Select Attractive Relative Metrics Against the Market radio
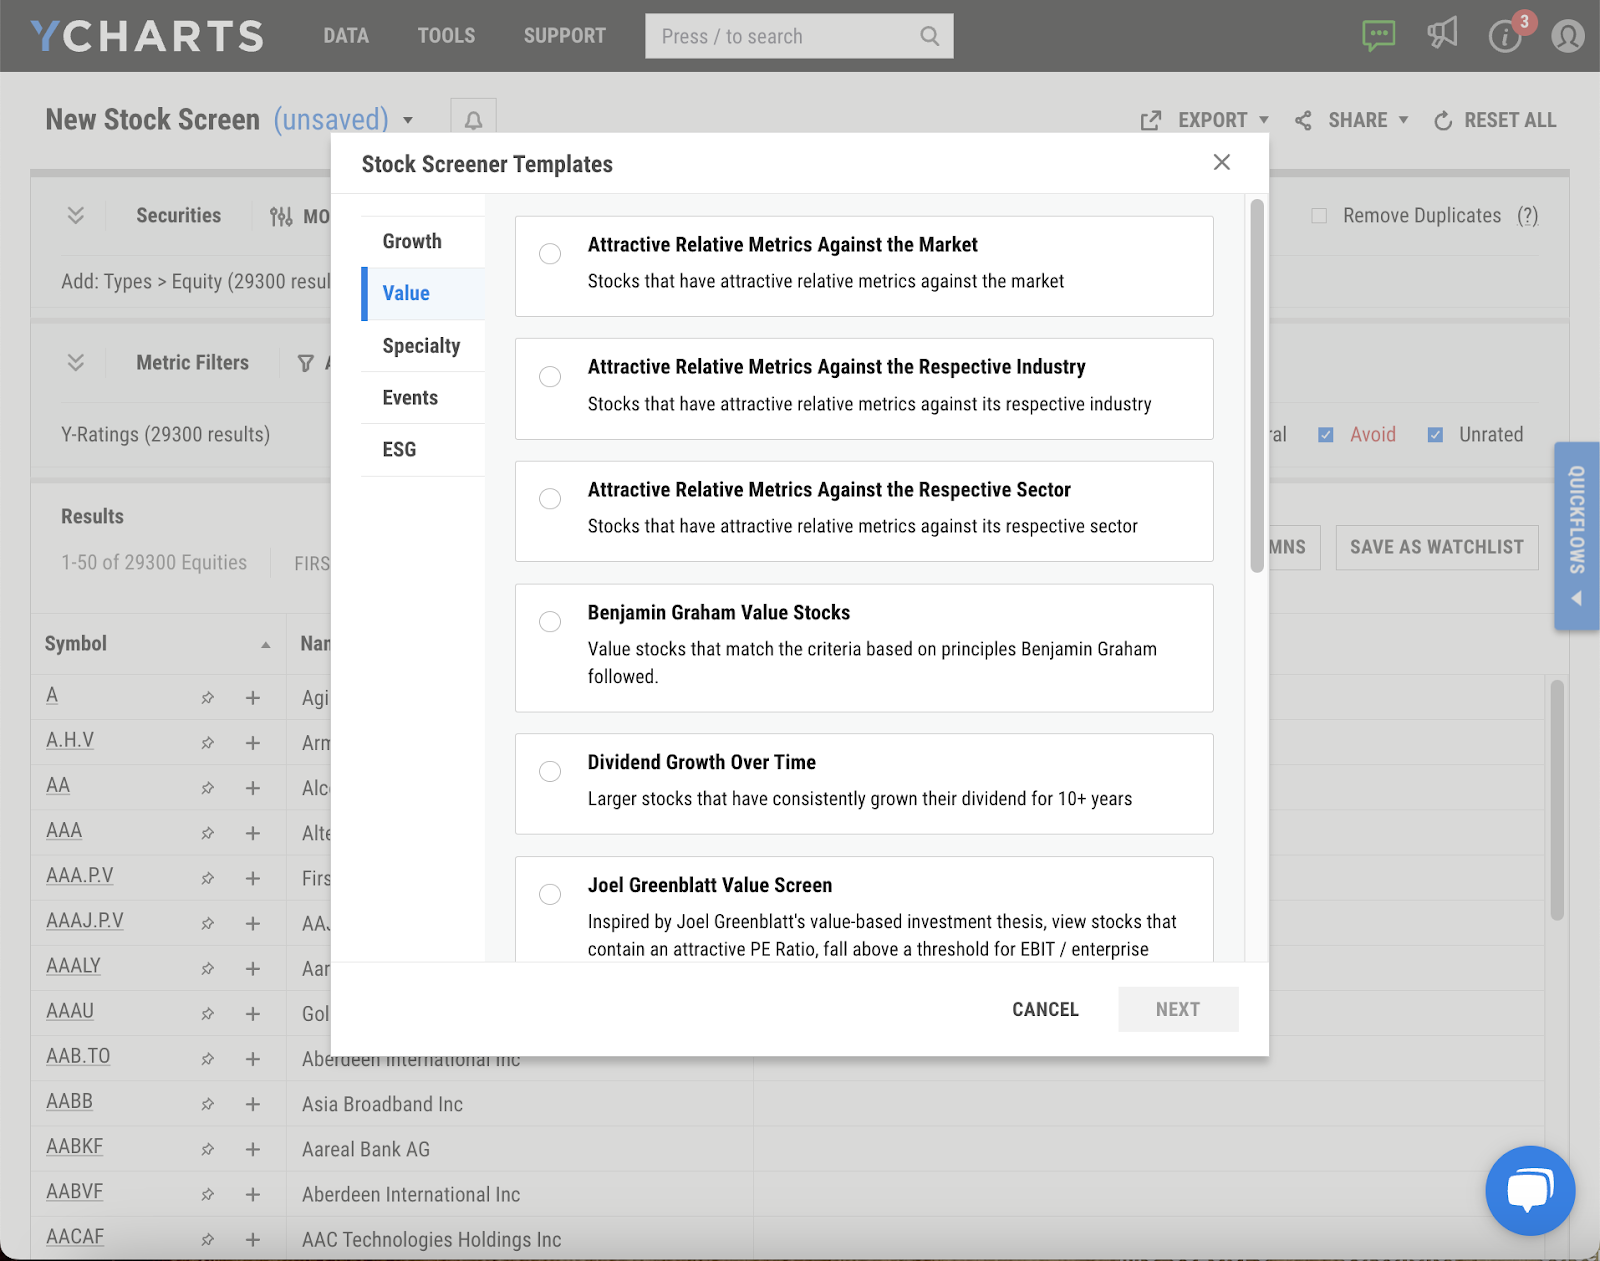 pos(550,254)
